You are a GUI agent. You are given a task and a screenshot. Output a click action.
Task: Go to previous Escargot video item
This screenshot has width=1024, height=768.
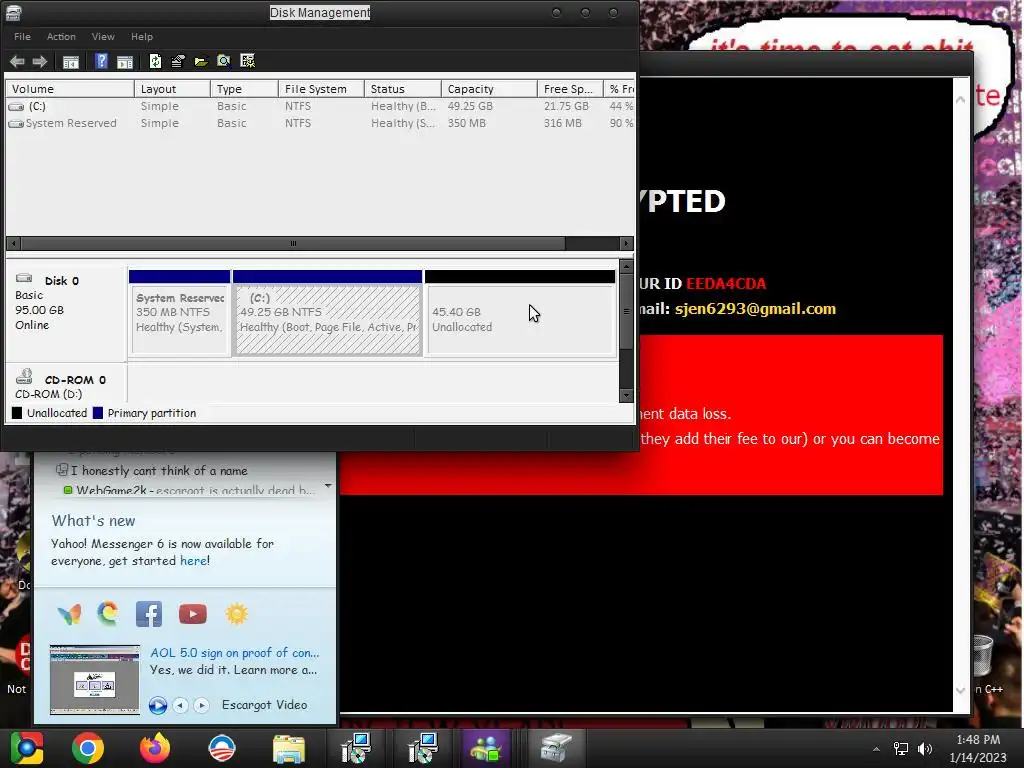(181, 705)
